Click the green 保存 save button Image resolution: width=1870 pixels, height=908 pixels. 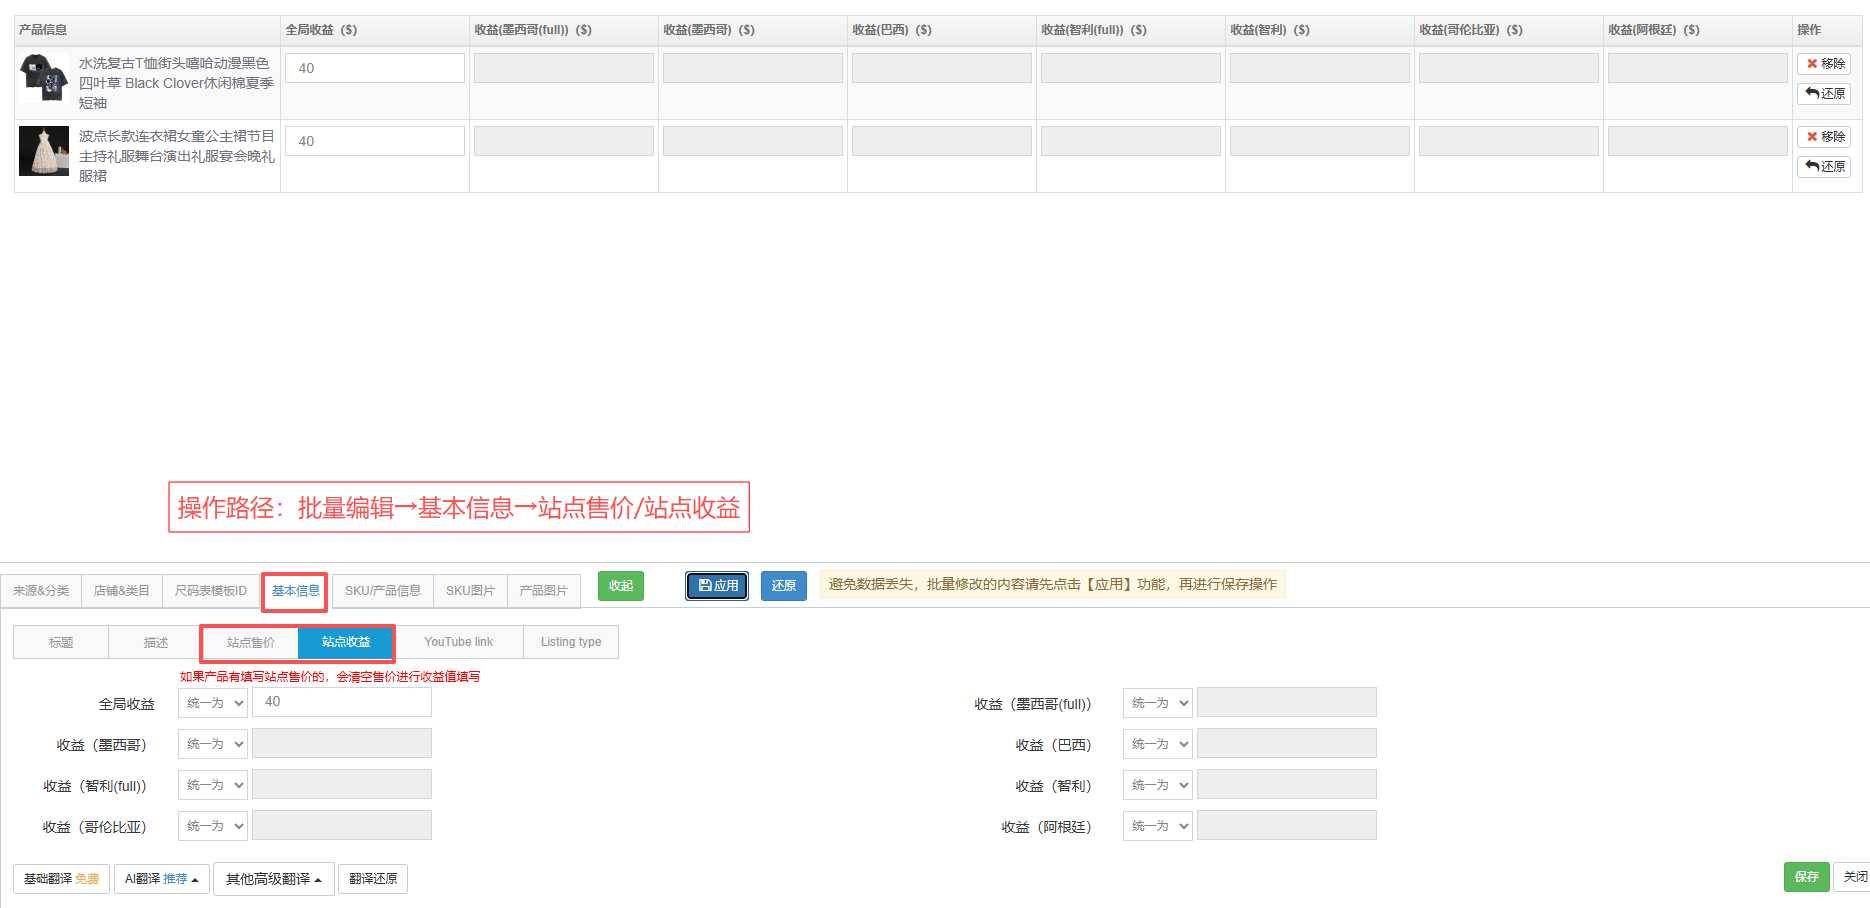pos(1806,877)
